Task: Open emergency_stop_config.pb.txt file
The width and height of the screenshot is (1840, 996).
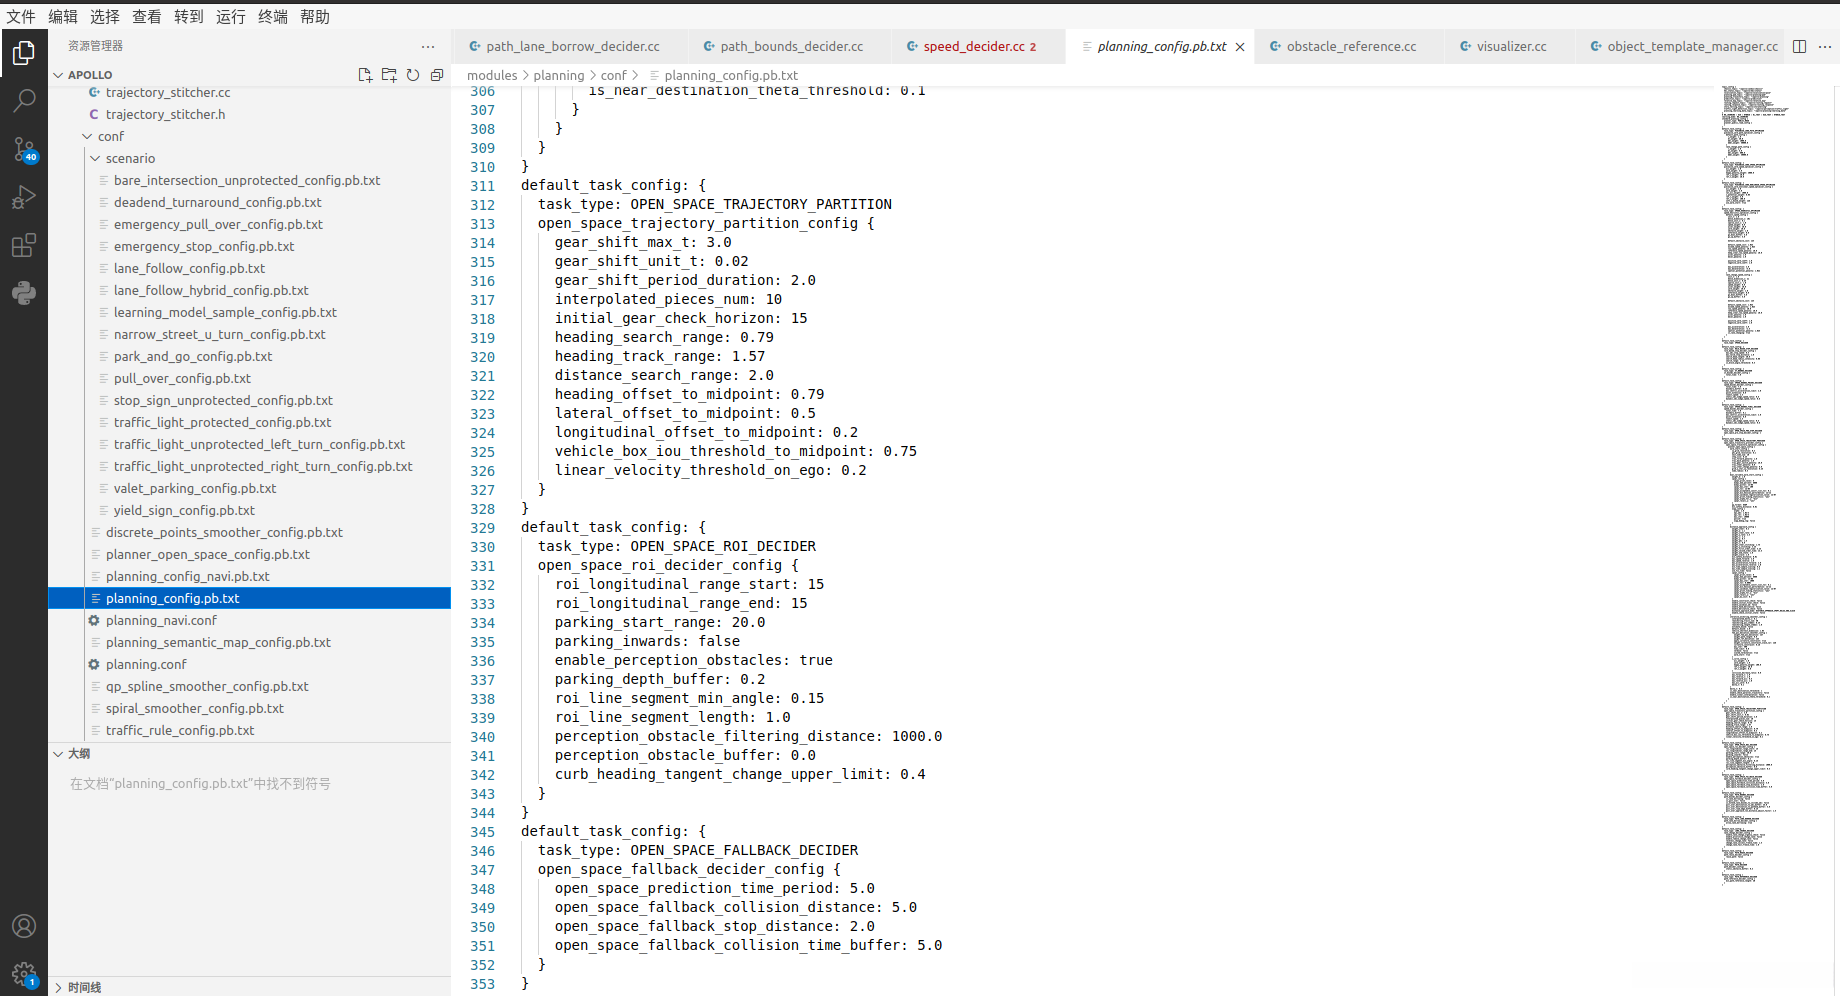Action: [x=204, y=246]
